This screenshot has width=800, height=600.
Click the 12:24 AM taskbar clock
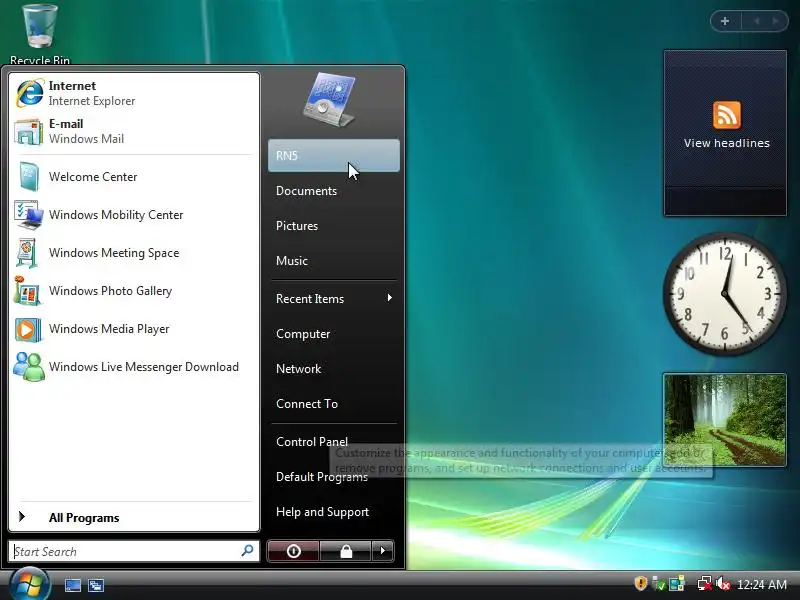(762, 584)
